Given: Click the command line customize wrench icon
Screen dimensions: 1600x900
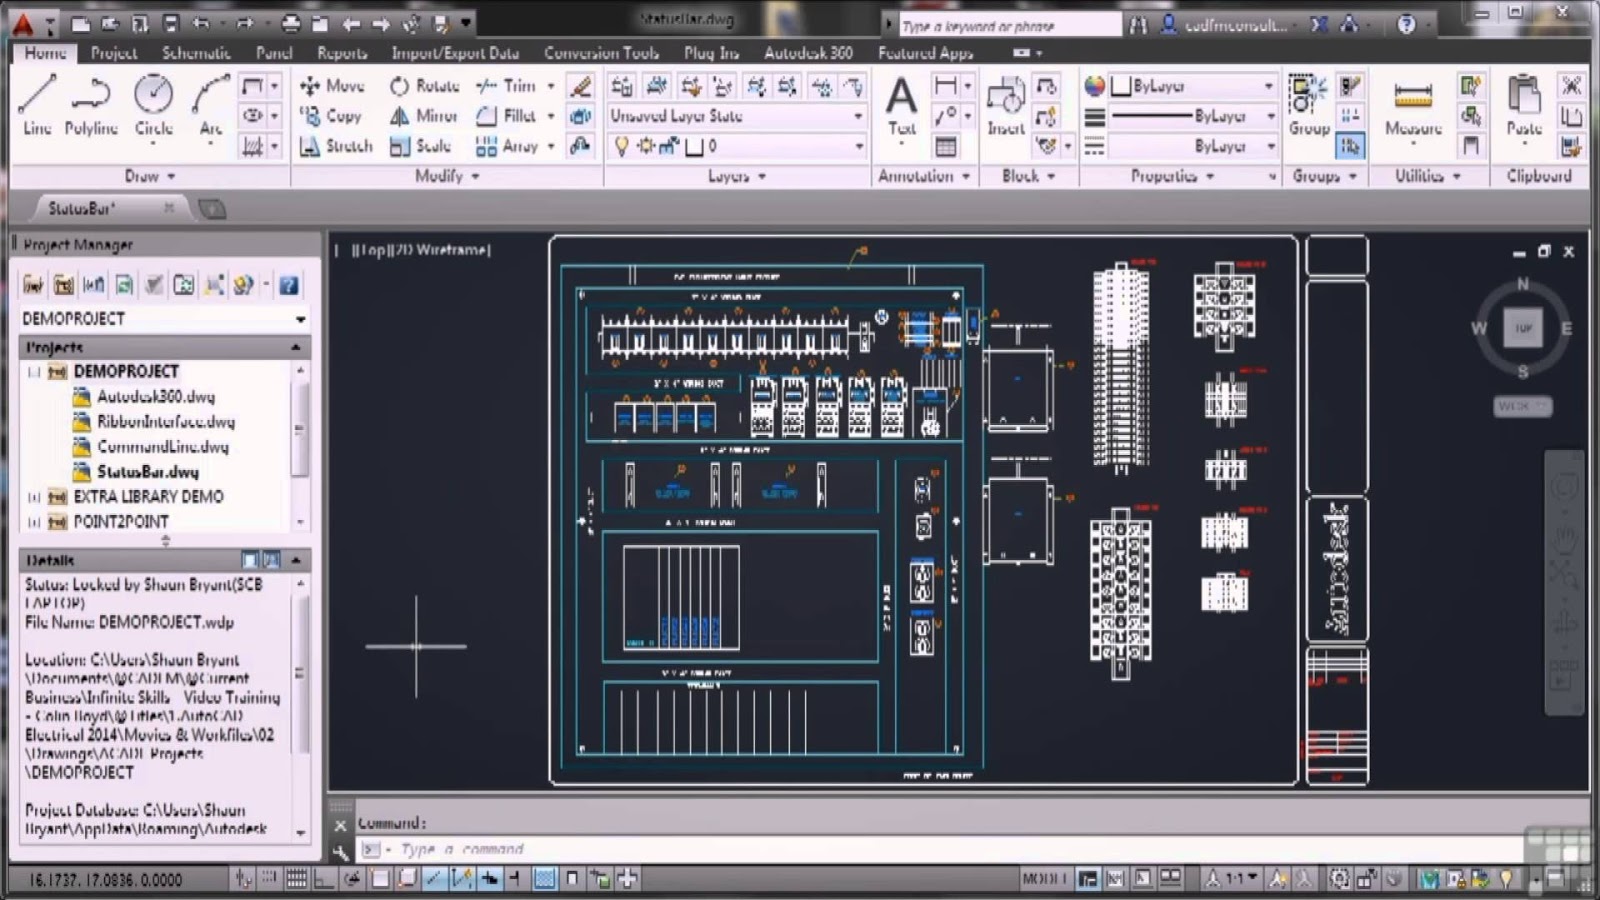Looking at the screenshot, I should (x=340, y=851).
